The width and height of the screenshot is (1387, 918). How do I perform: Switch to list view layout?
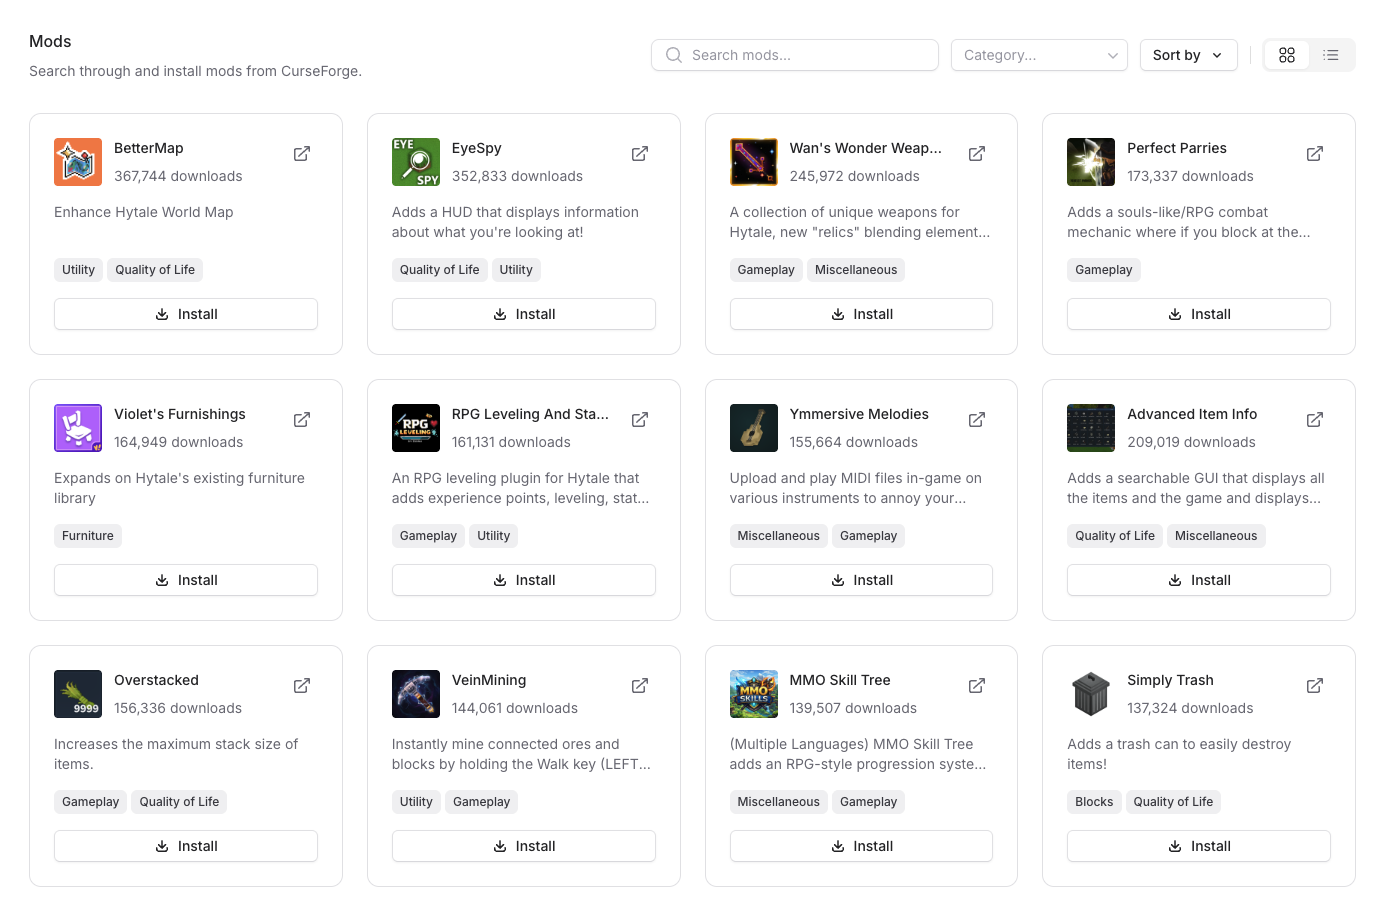(x=1331, y=55)
